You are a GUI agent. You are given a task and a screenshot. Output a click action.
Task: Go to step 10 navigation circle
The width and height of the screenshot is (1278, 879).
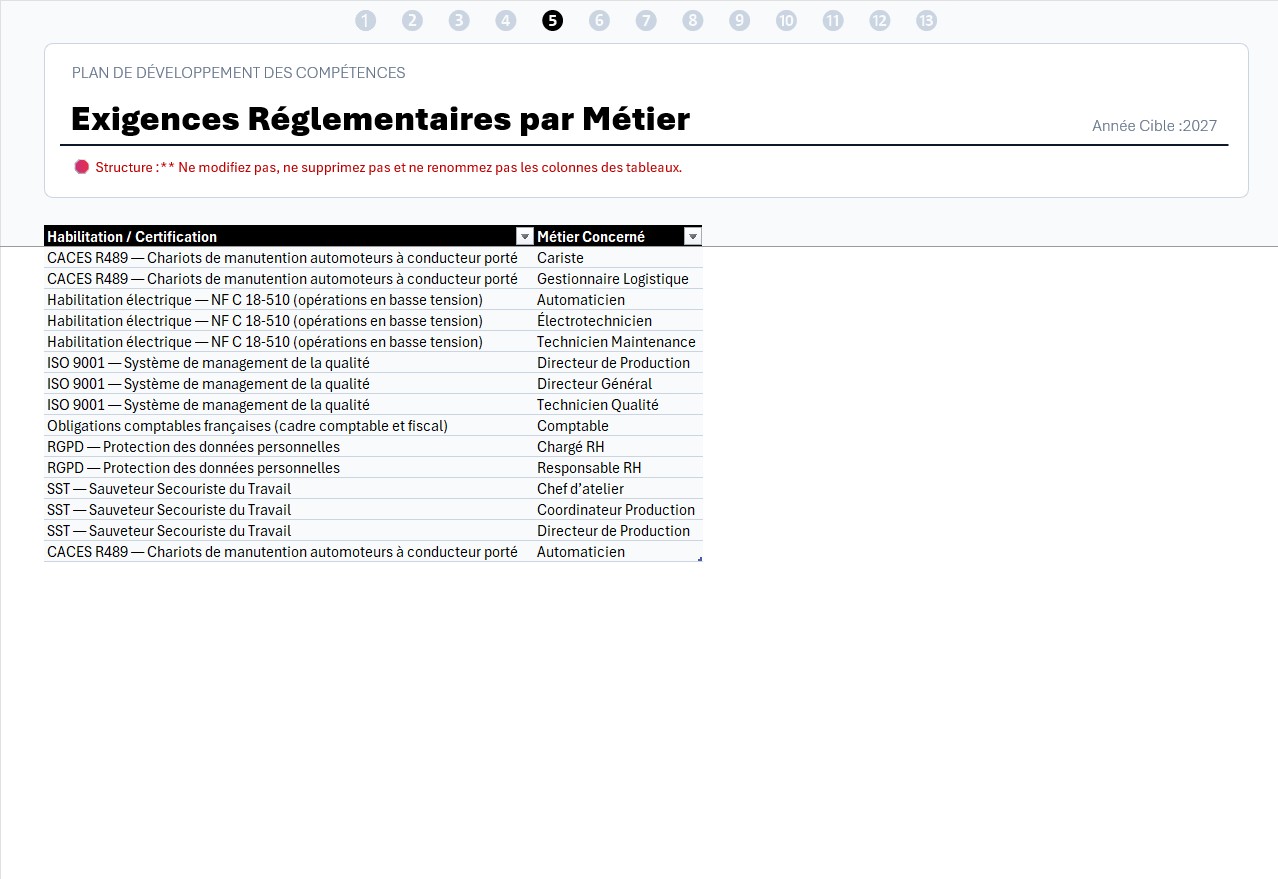point(786,20)
